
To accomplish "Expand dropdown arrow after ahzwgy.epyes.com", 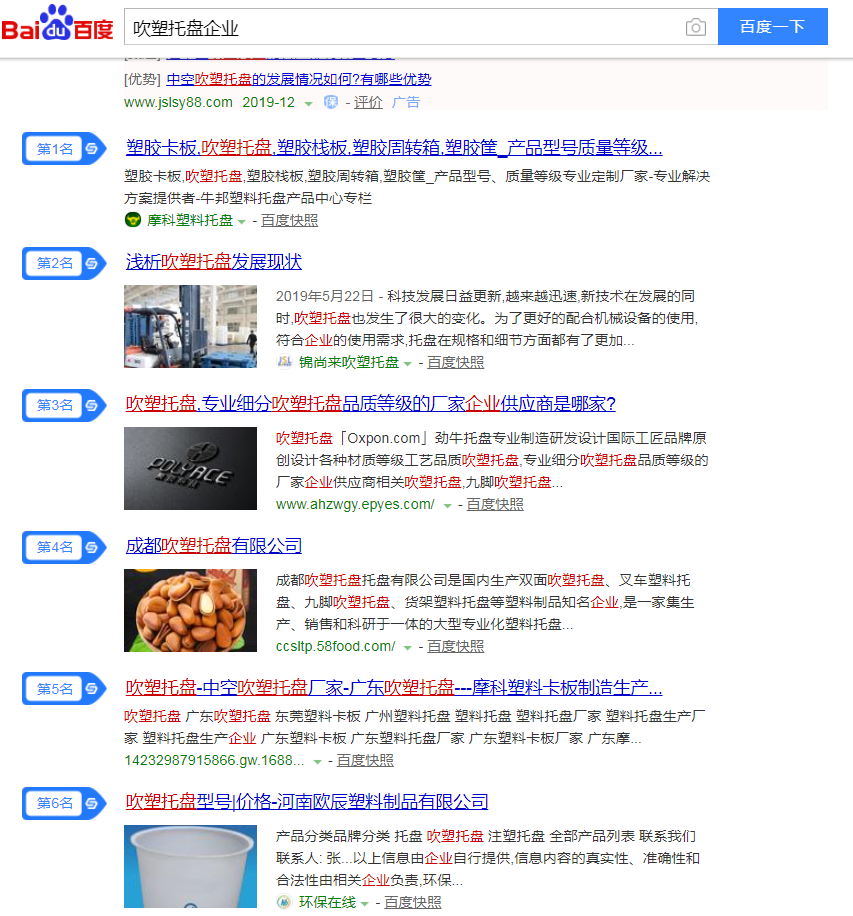I will pos(447,505).
